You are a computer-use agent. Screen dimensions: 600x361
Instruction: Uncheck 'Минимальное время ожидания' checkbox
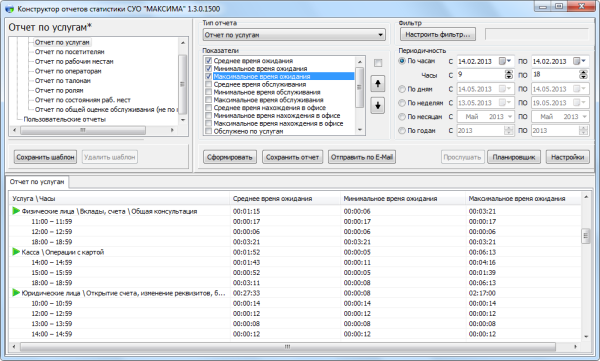tap(209, 69)
